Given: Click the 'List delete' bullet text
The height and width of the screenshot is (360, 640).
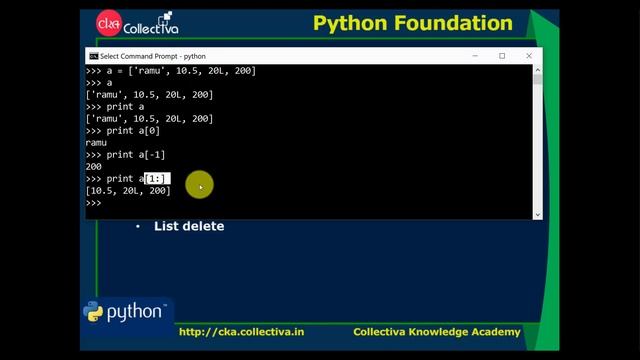Looking at the screenshot, I should click(189, 226).
